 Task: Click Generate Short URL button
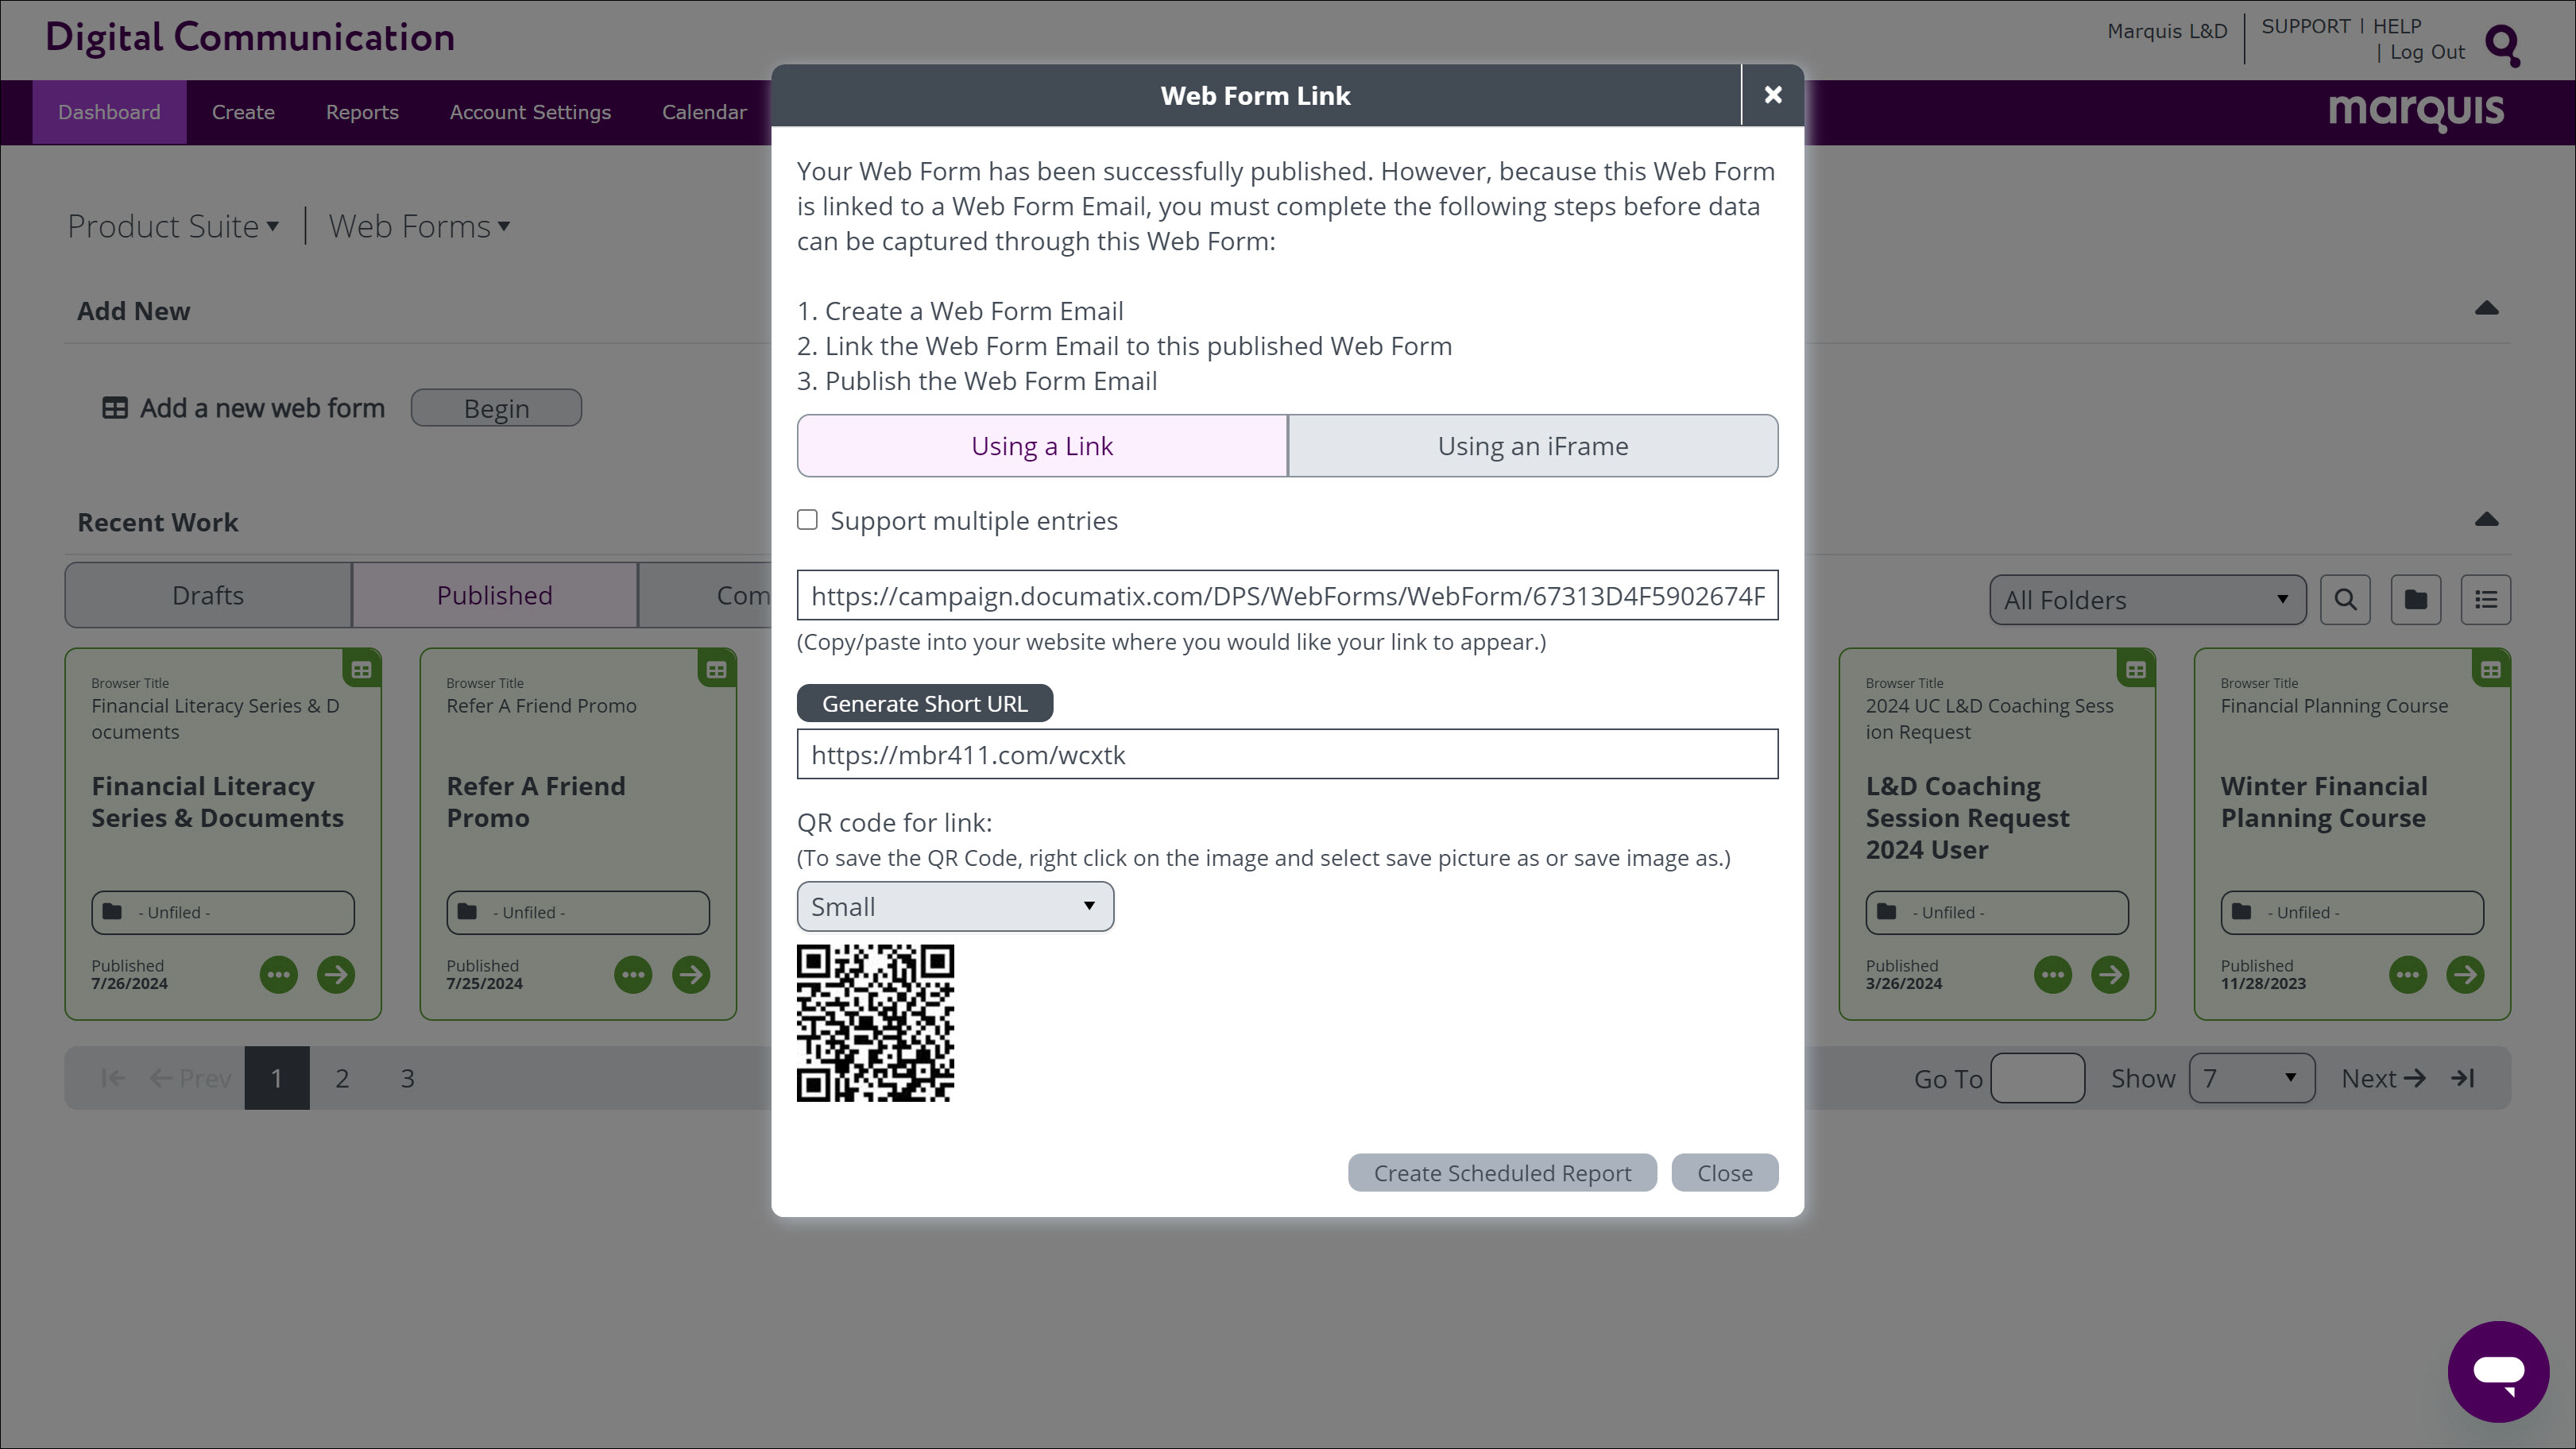(924, 703)
